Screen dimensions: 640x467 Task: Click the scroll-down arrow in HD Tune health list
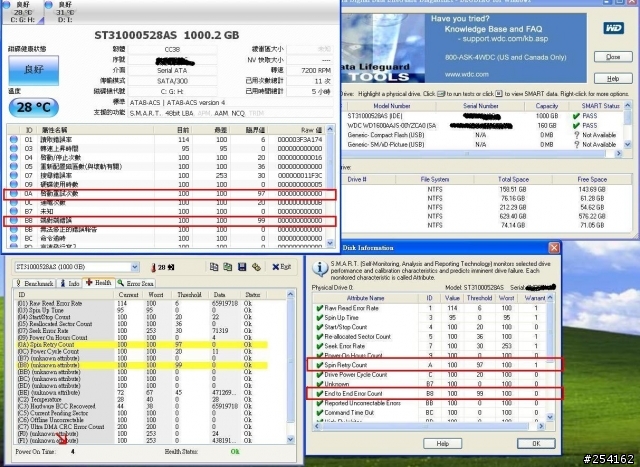(290, 440)
